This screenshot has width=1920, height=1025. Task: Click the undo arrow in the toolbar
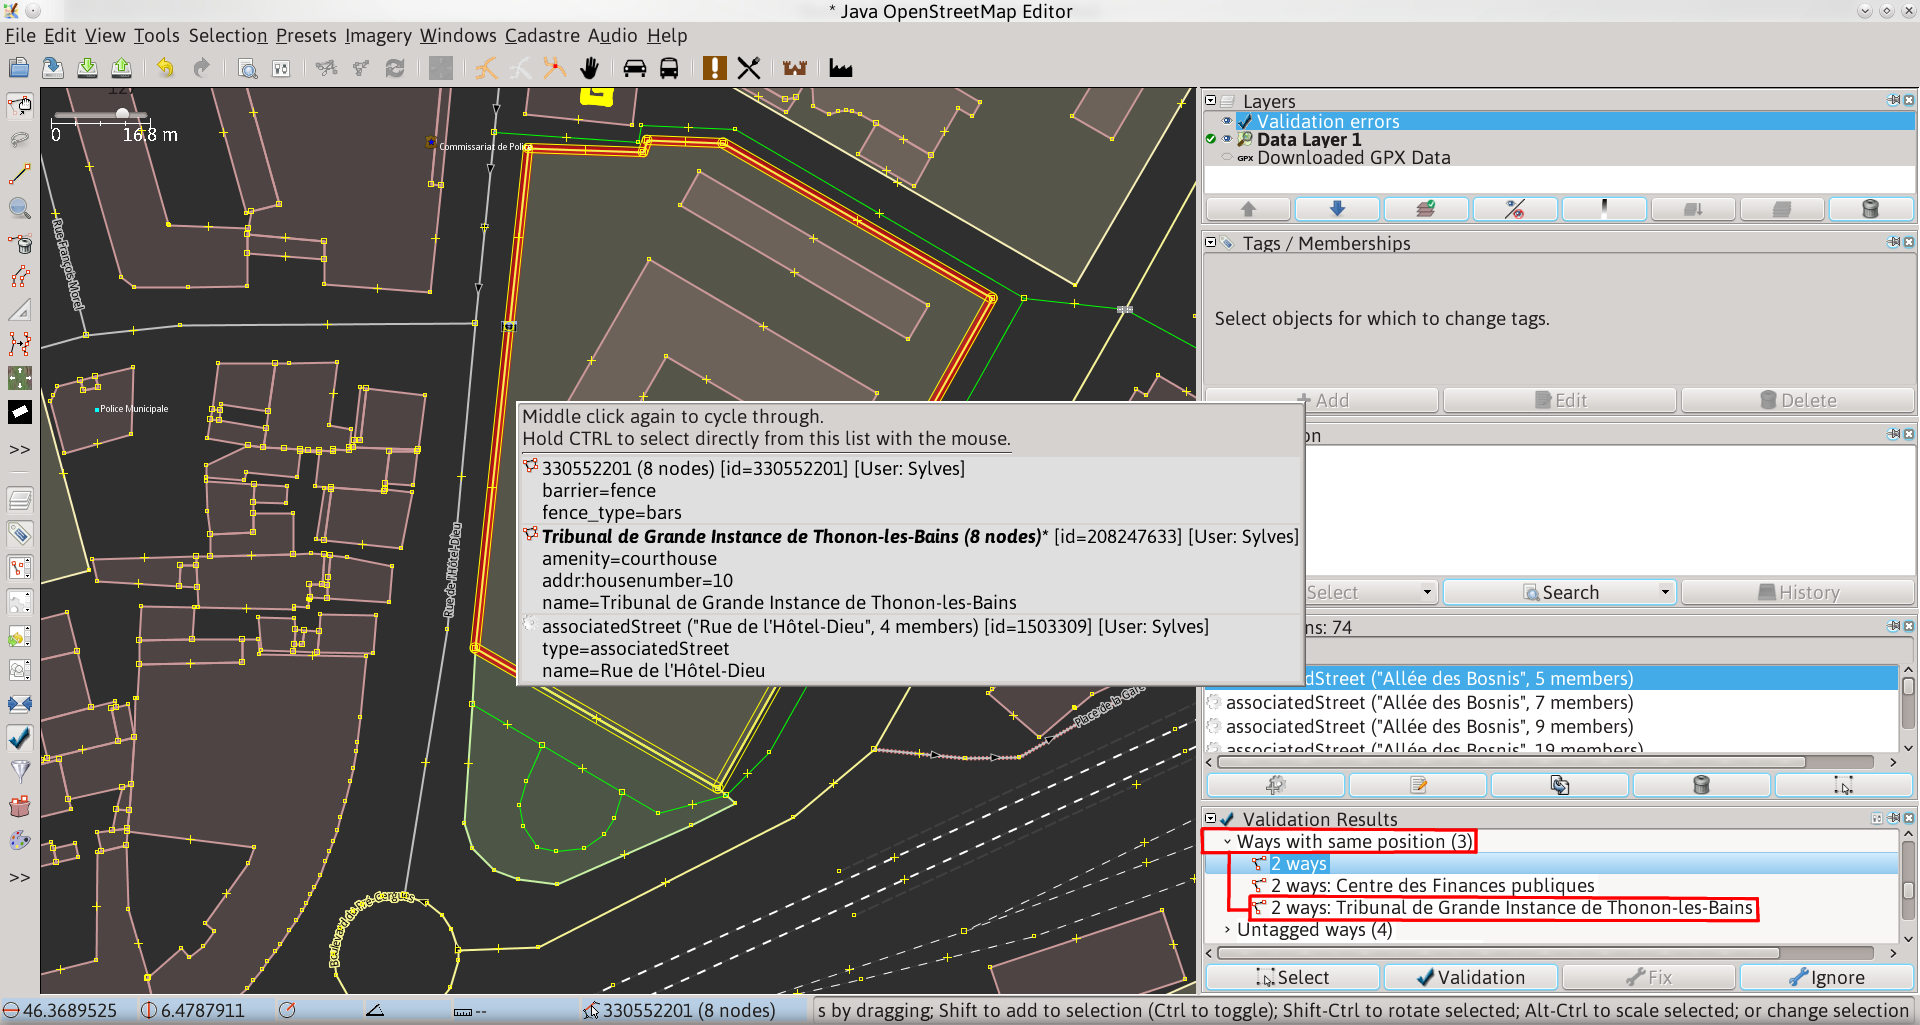click(165, 68)
